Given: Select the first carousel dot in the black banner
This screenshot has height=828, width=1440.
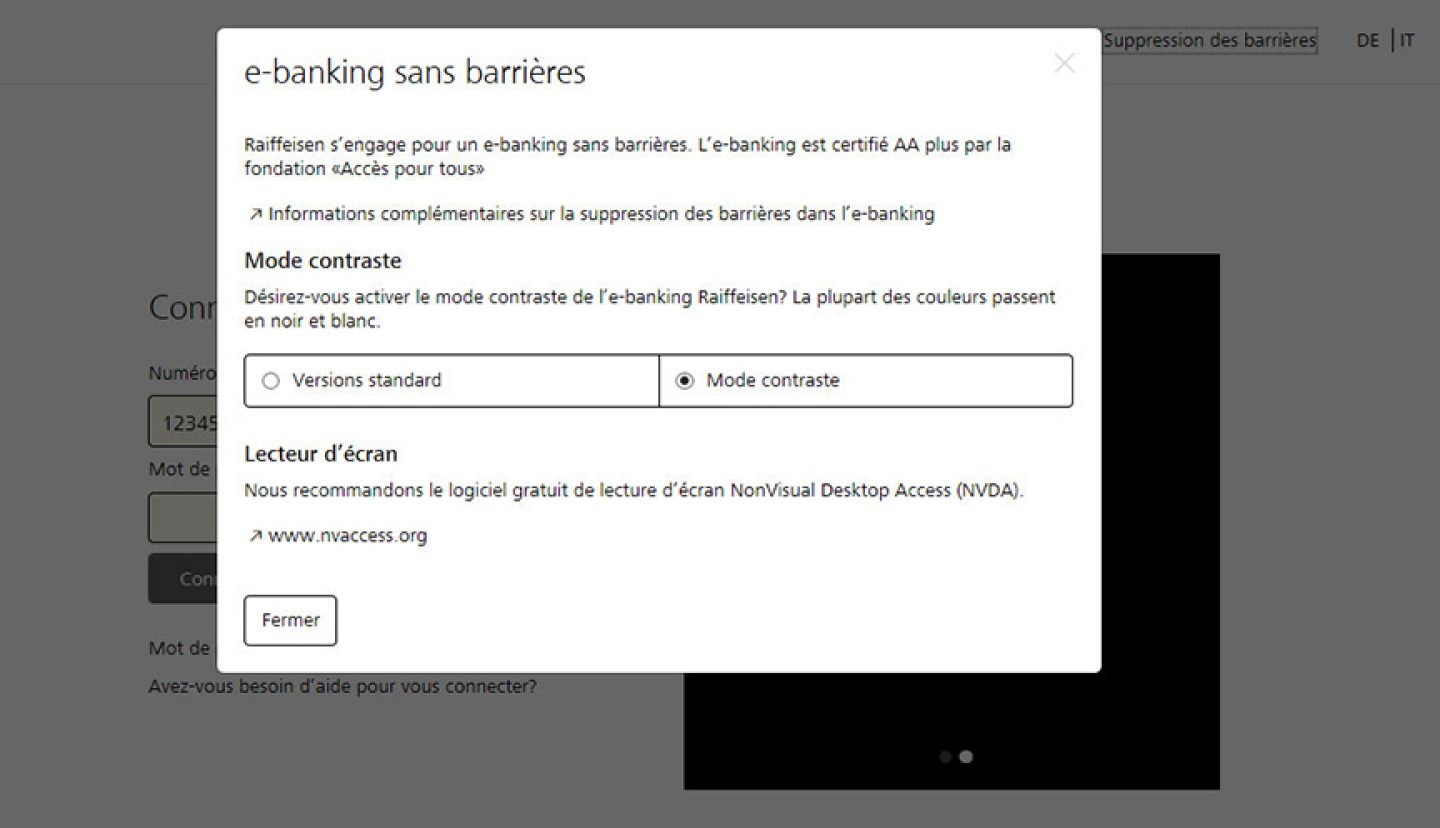Looking at the screenshot, I should point(945,757).
